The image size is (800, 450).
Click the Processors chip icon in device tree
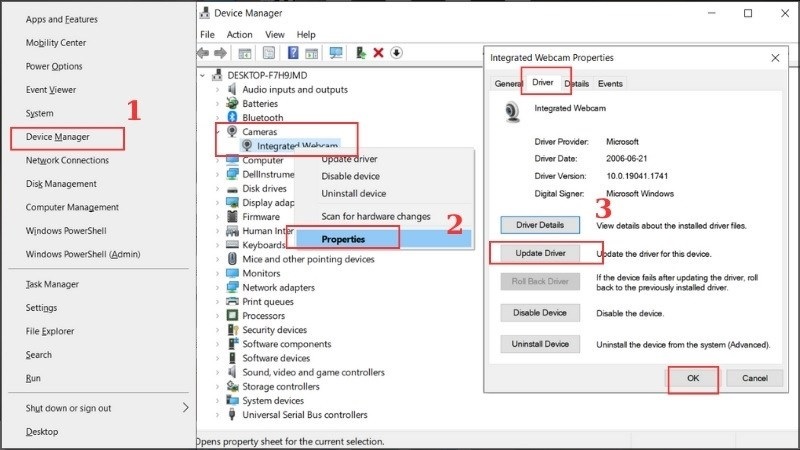[232, 316]
